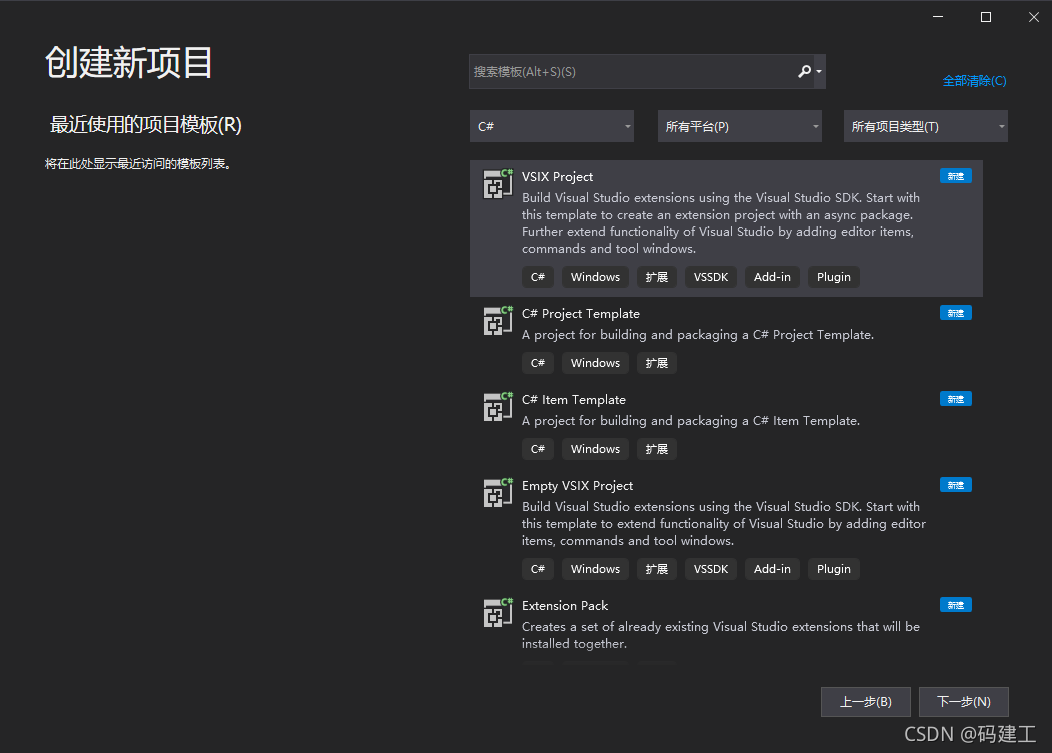The image size is (1052, 753).
Task: Click the Plugin tag under VSIX Project
Action: click(x=833, y=277)
